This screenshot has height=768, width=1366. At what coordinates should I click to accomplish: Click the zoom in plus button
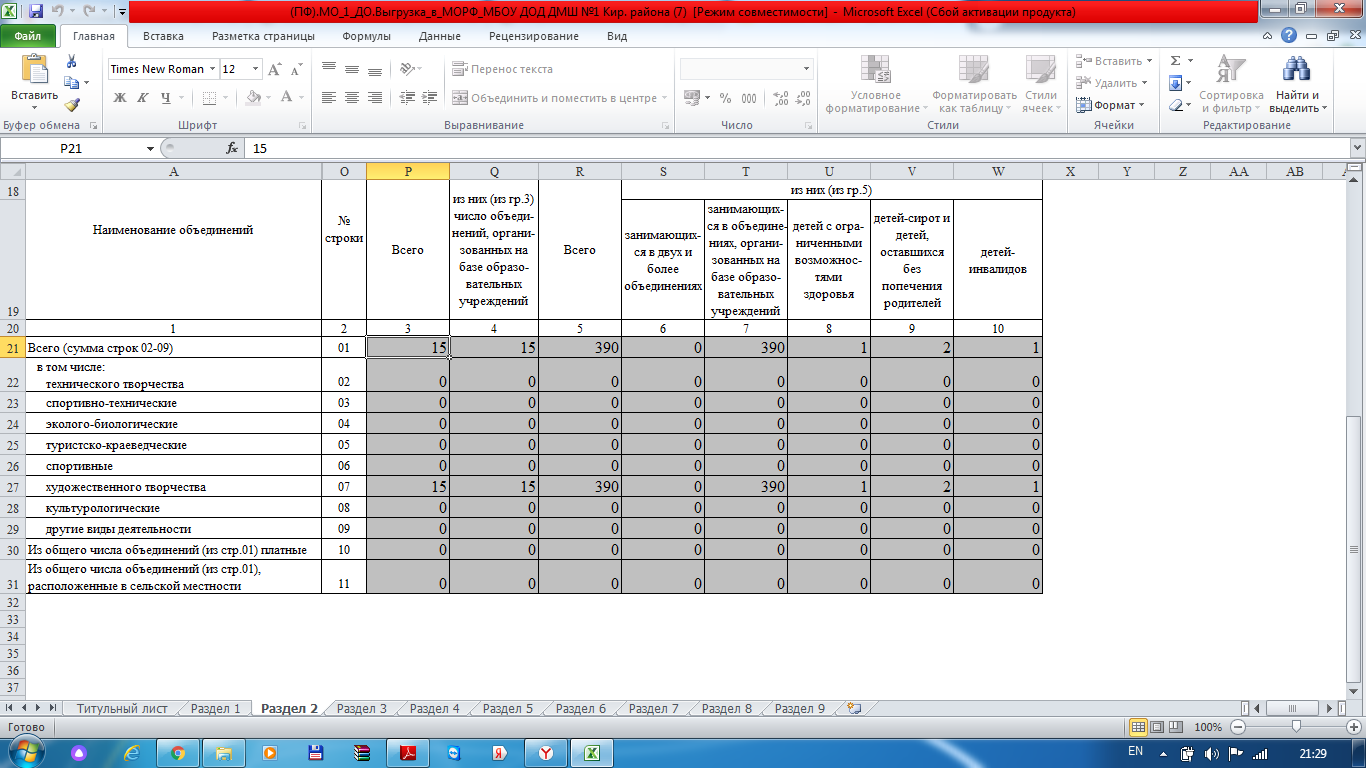[1352, 727]
